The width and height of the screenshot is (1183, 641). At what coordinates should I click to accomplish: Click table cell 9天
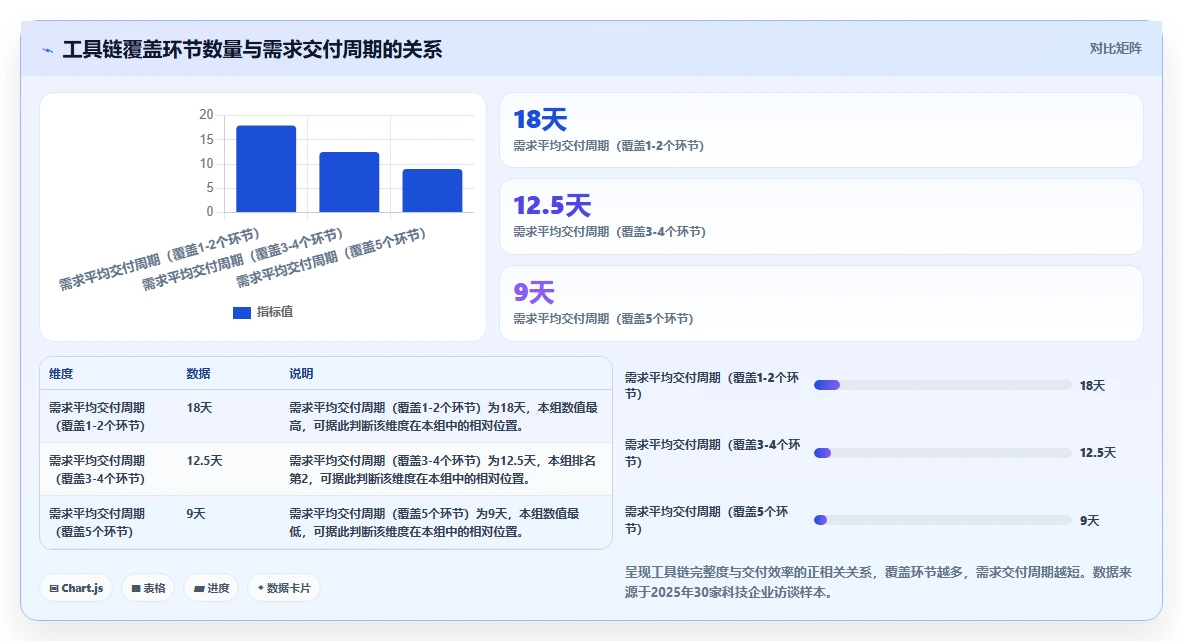(x=195, y=514)
